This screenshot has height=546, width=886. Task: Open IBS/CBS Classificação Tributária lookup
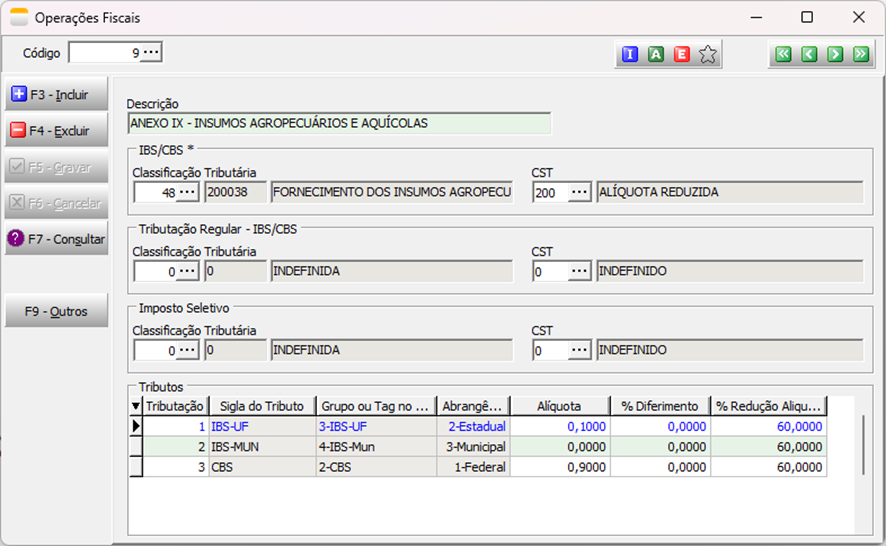click(x=188, y=192)
